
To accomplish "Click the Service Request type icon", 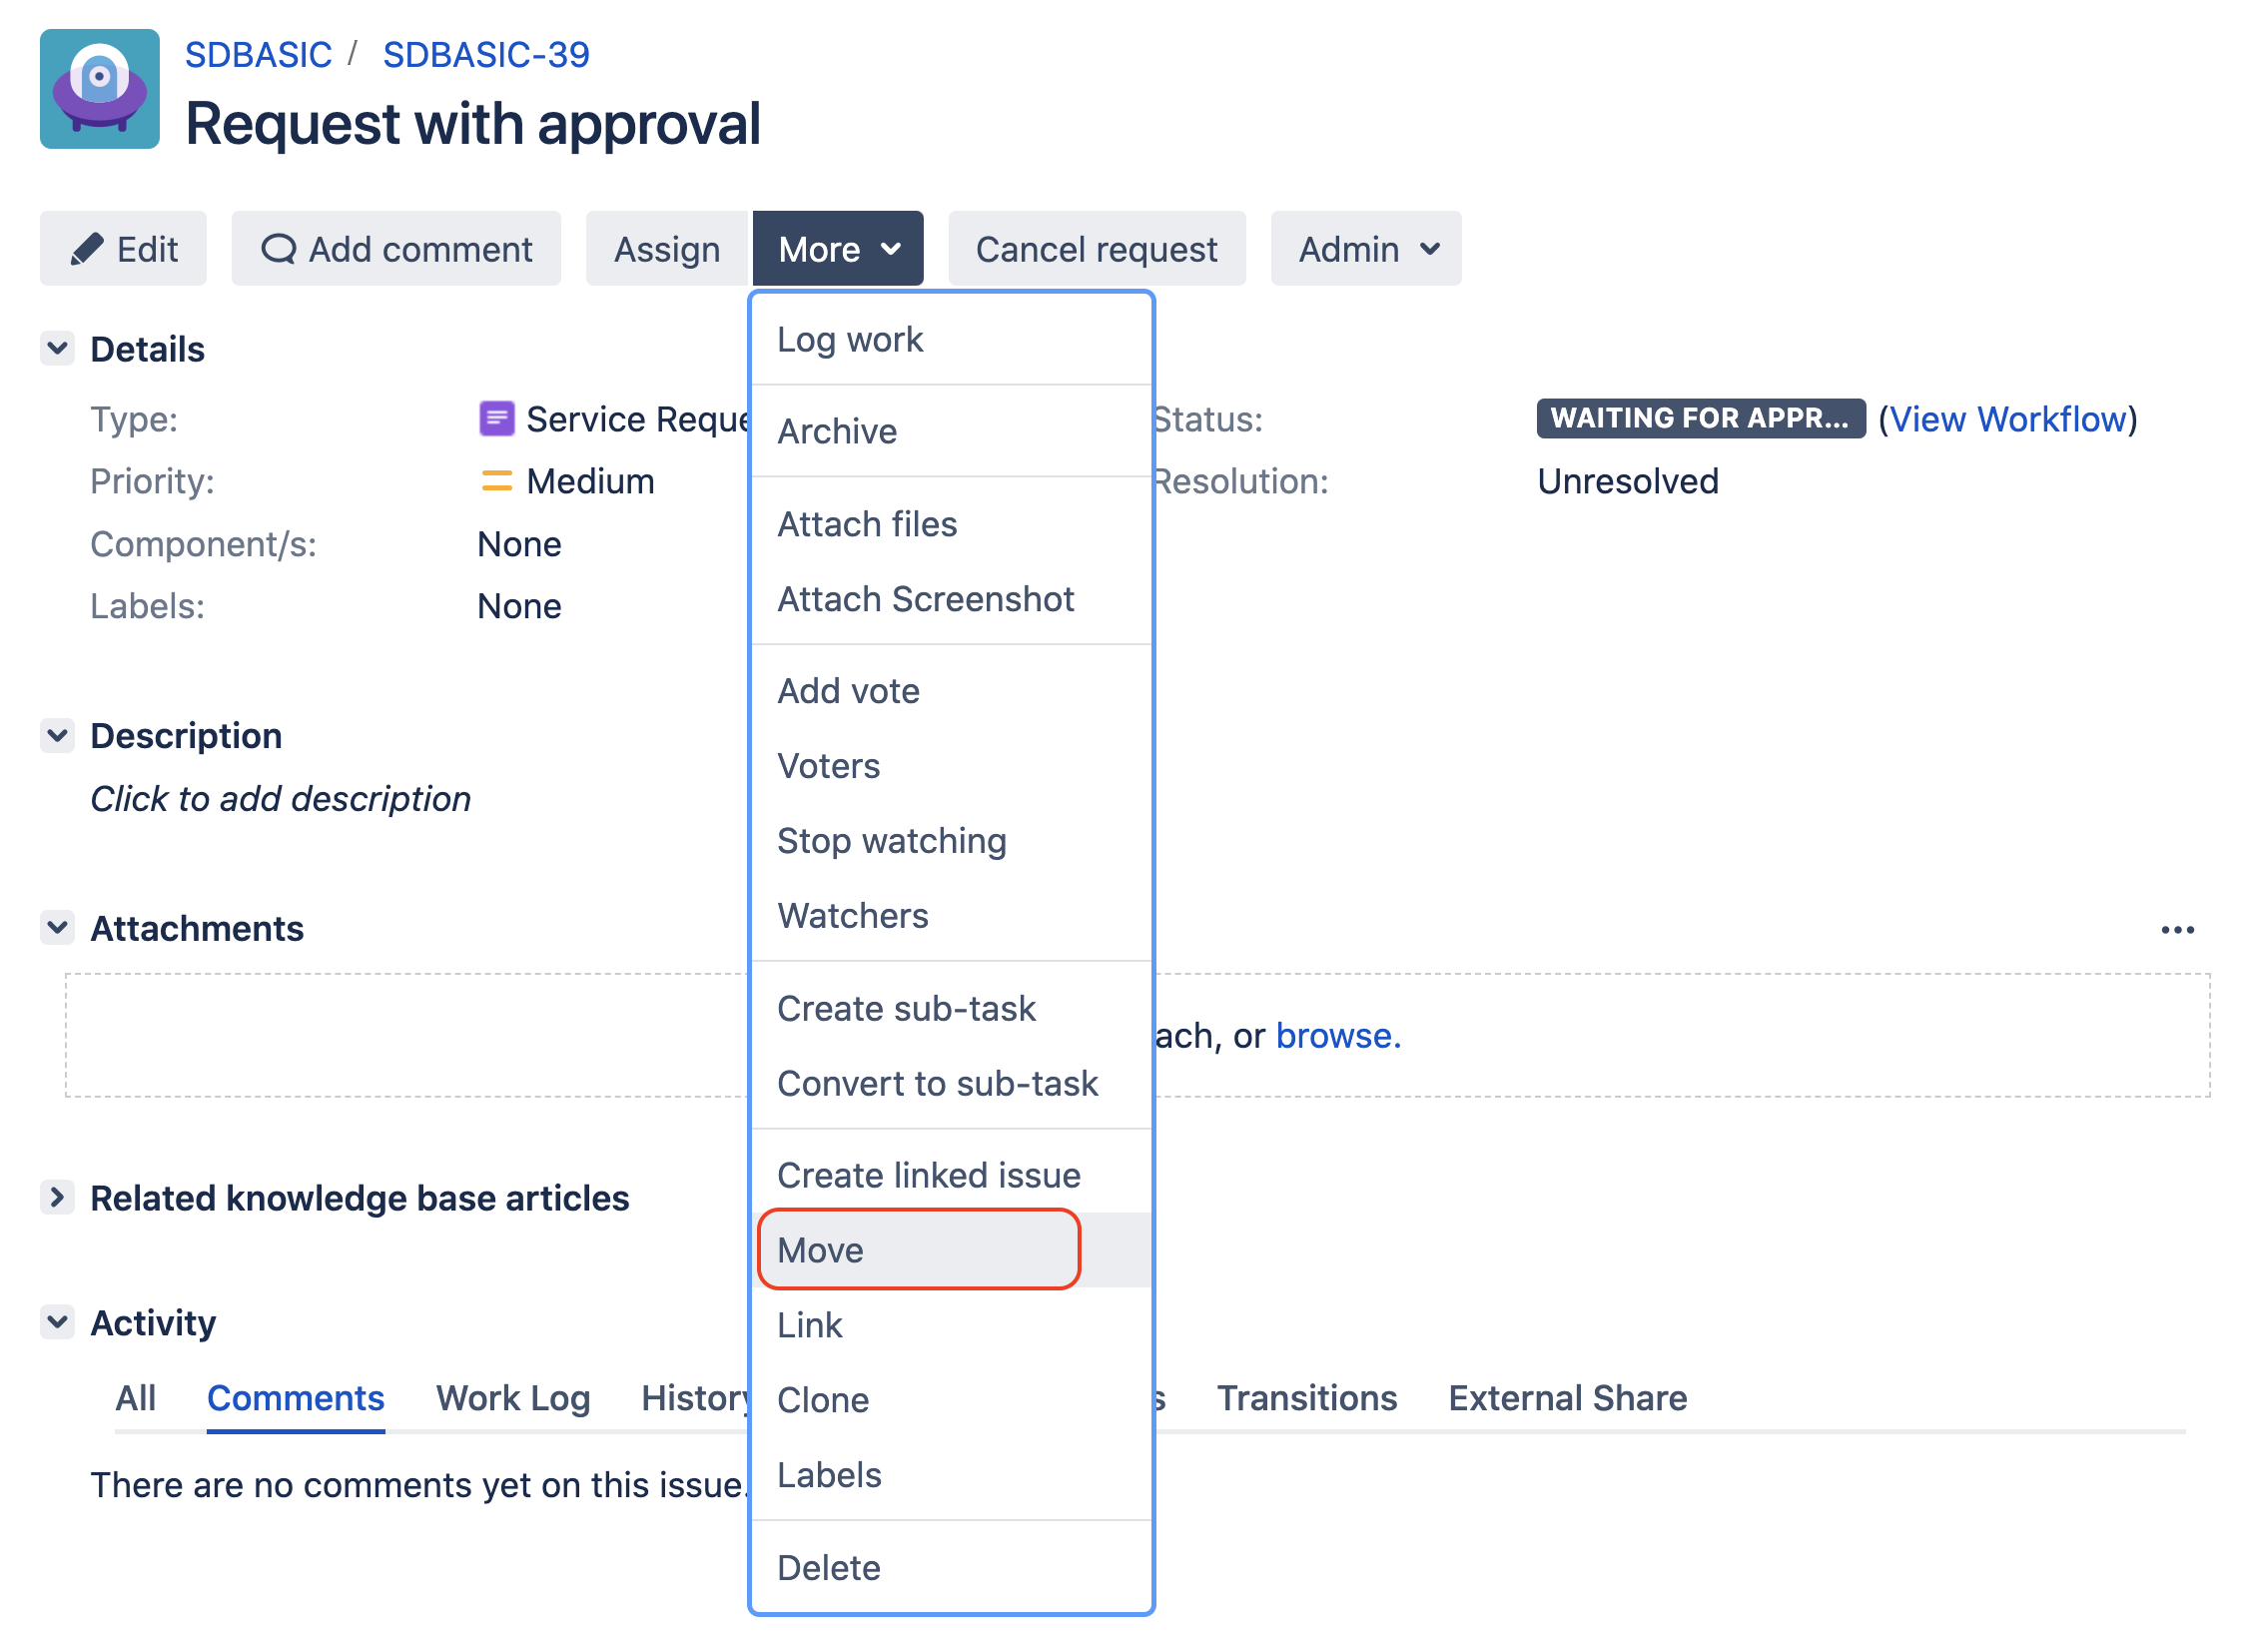I will 496,419.
